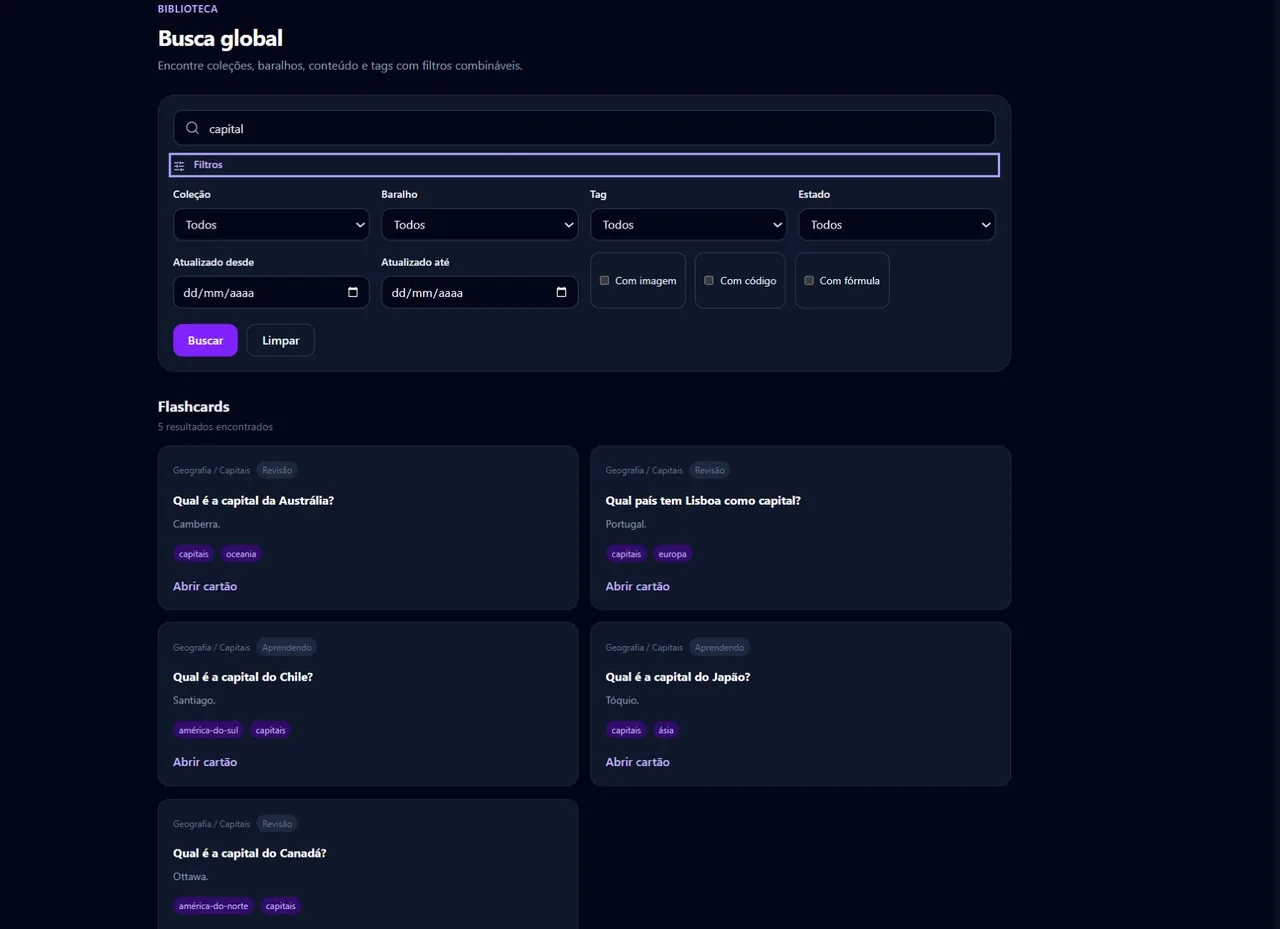The image size is (1280, 929).
Task: Click question Qual é a capital do Canadá?
Action: point(250,853)
